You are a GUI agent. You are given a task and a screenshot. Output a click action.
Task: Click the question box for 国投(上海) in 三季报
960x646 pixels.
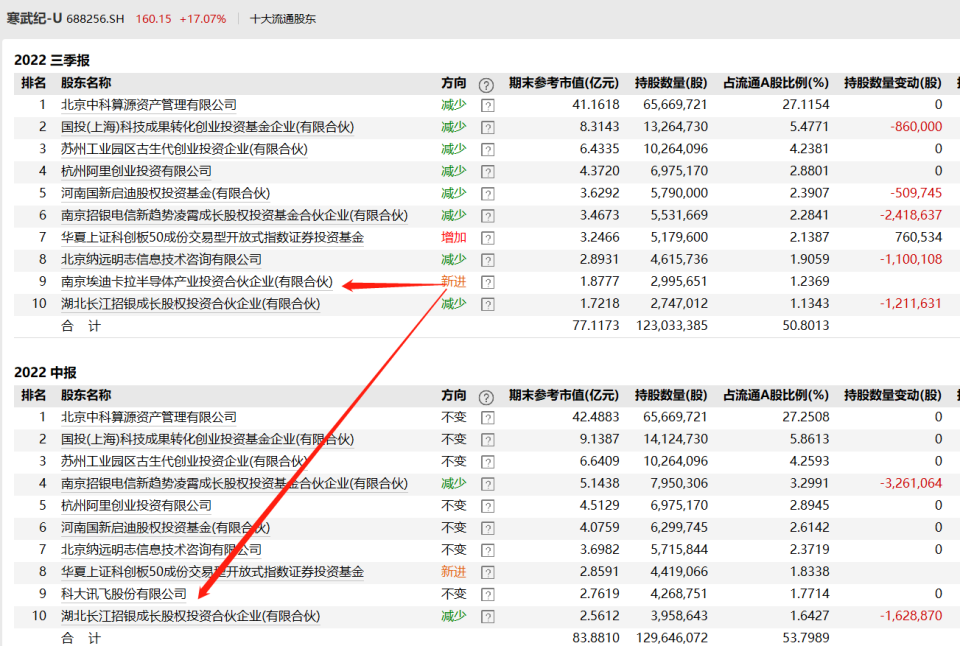488,127
